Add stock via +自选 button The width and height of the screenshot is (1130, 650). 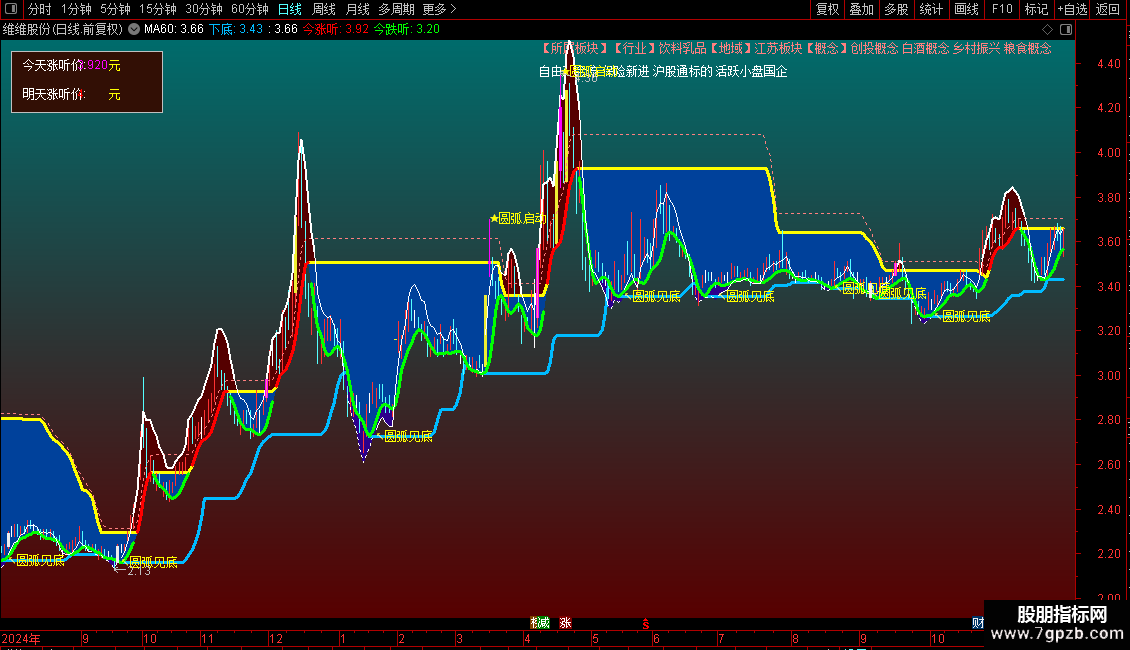pyautogui.click(x=1071, y=9)
